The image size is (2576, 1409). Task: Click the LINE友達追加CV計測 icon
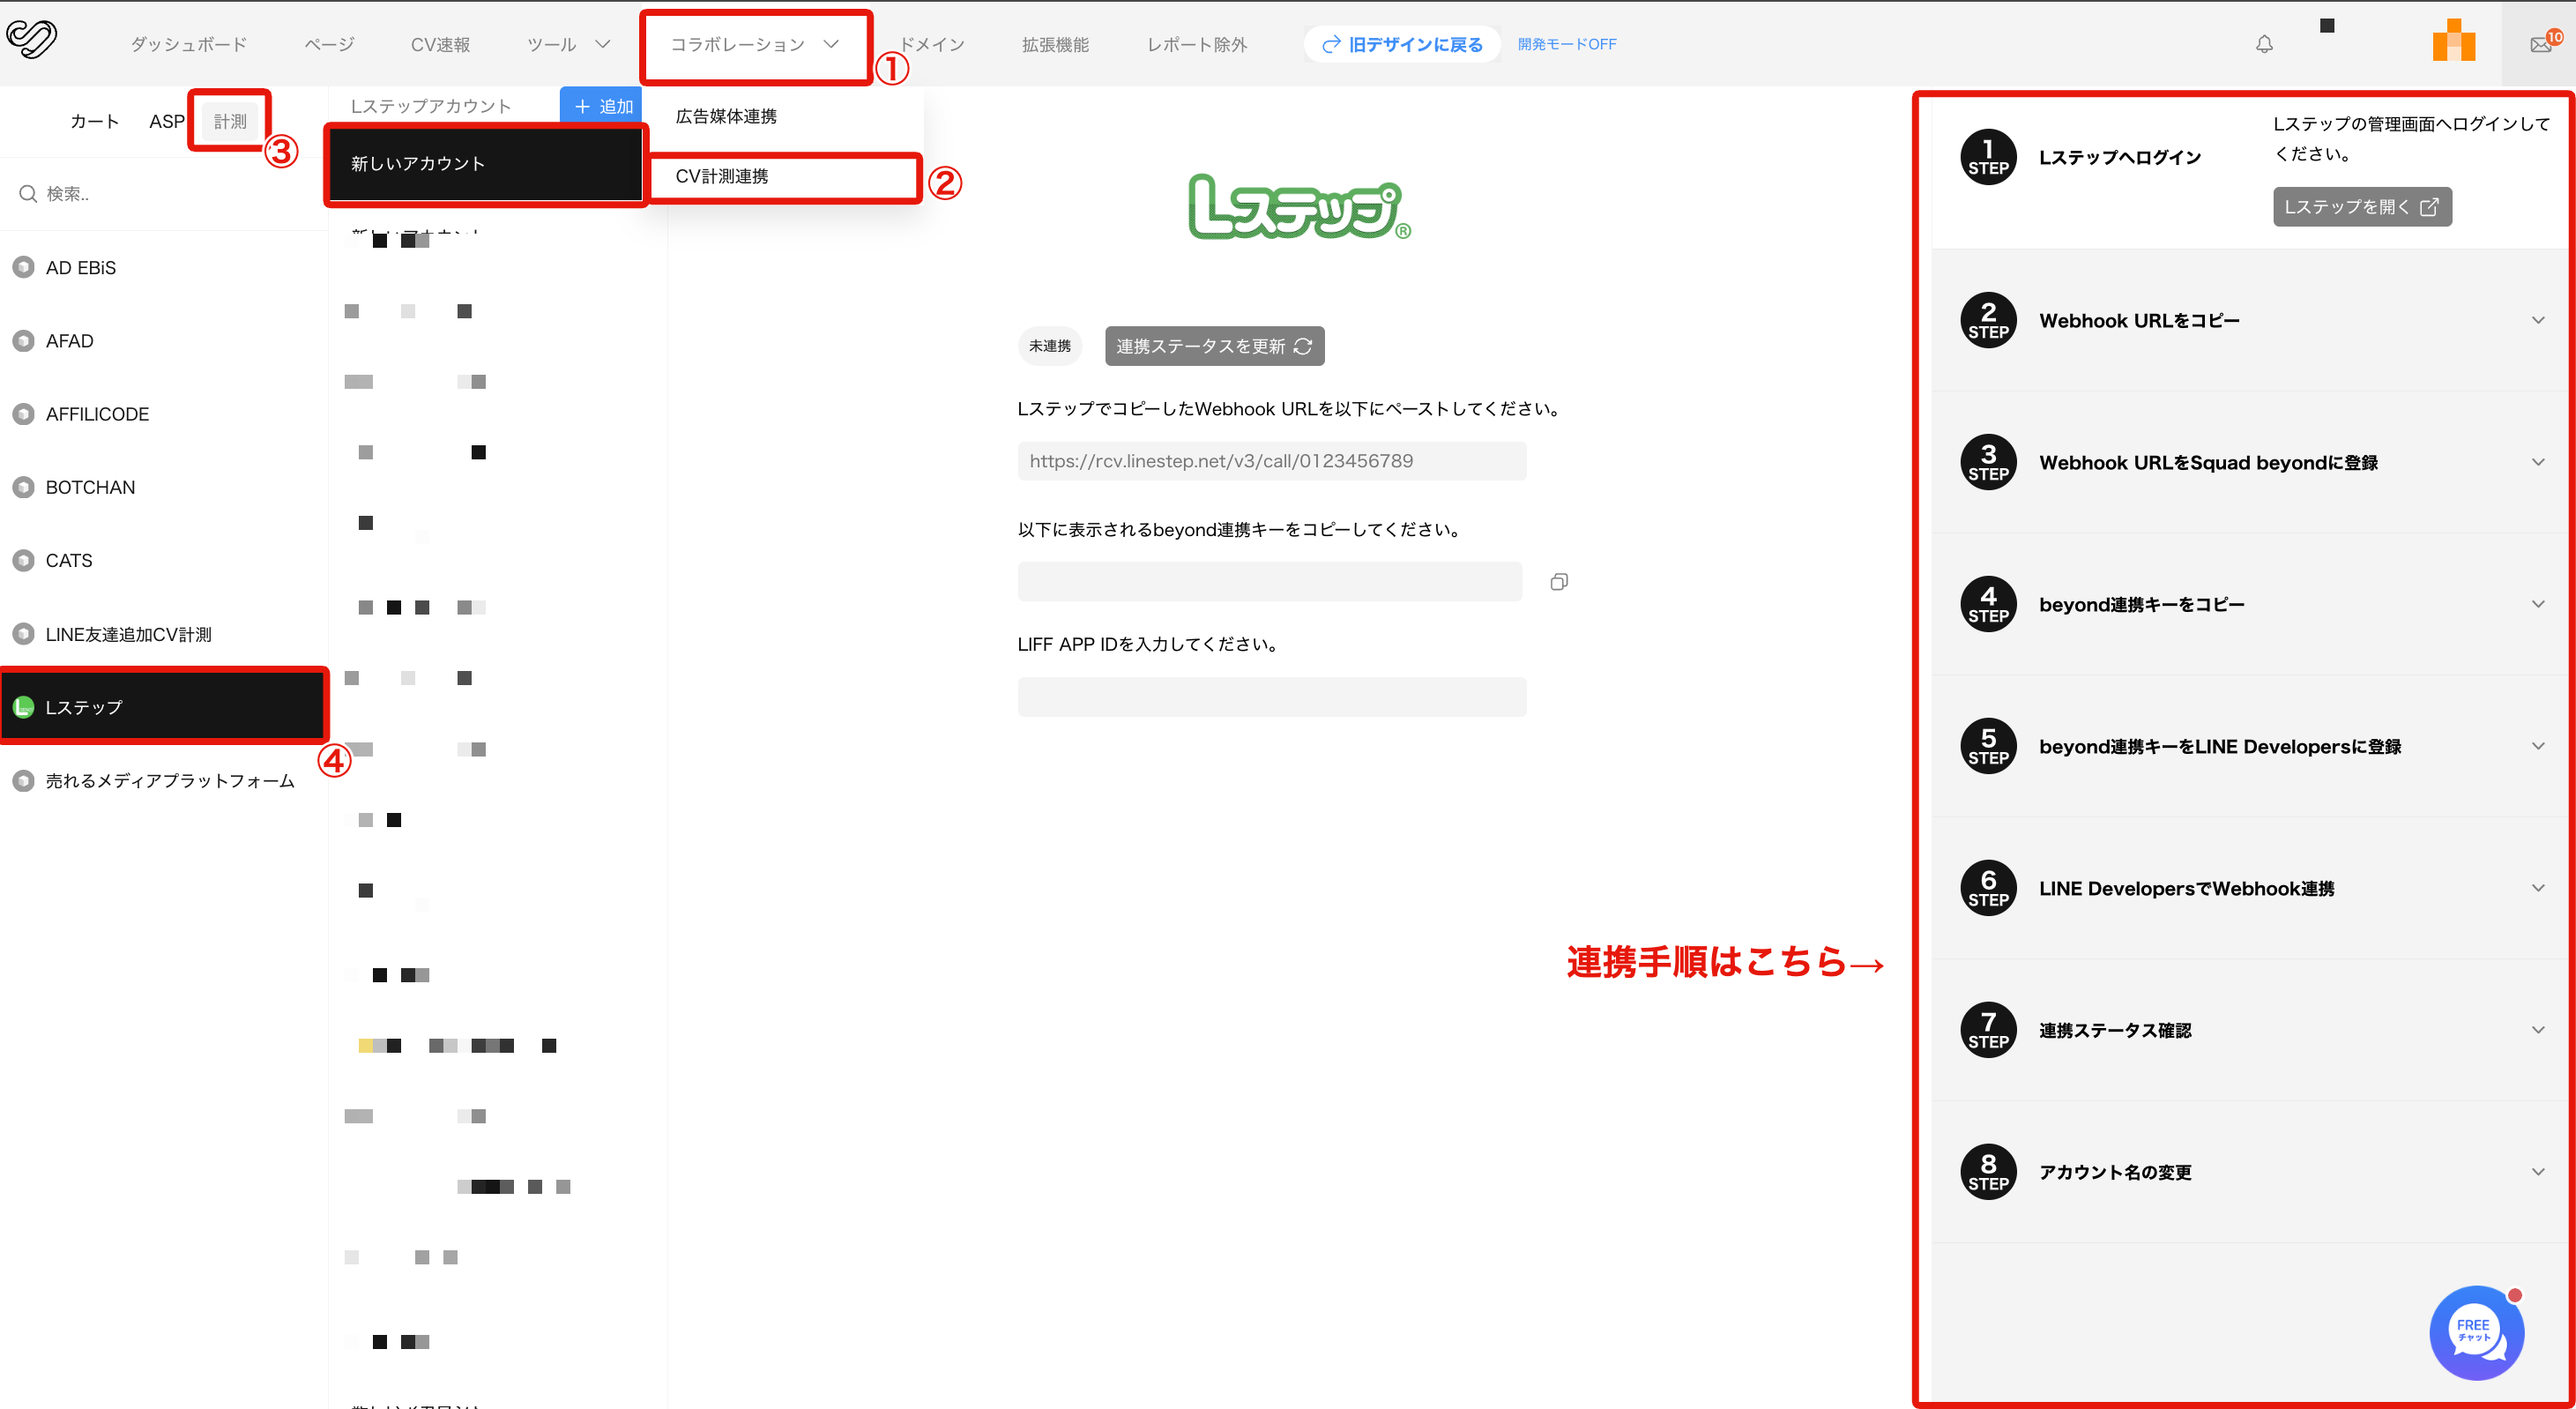pos(23,634)
